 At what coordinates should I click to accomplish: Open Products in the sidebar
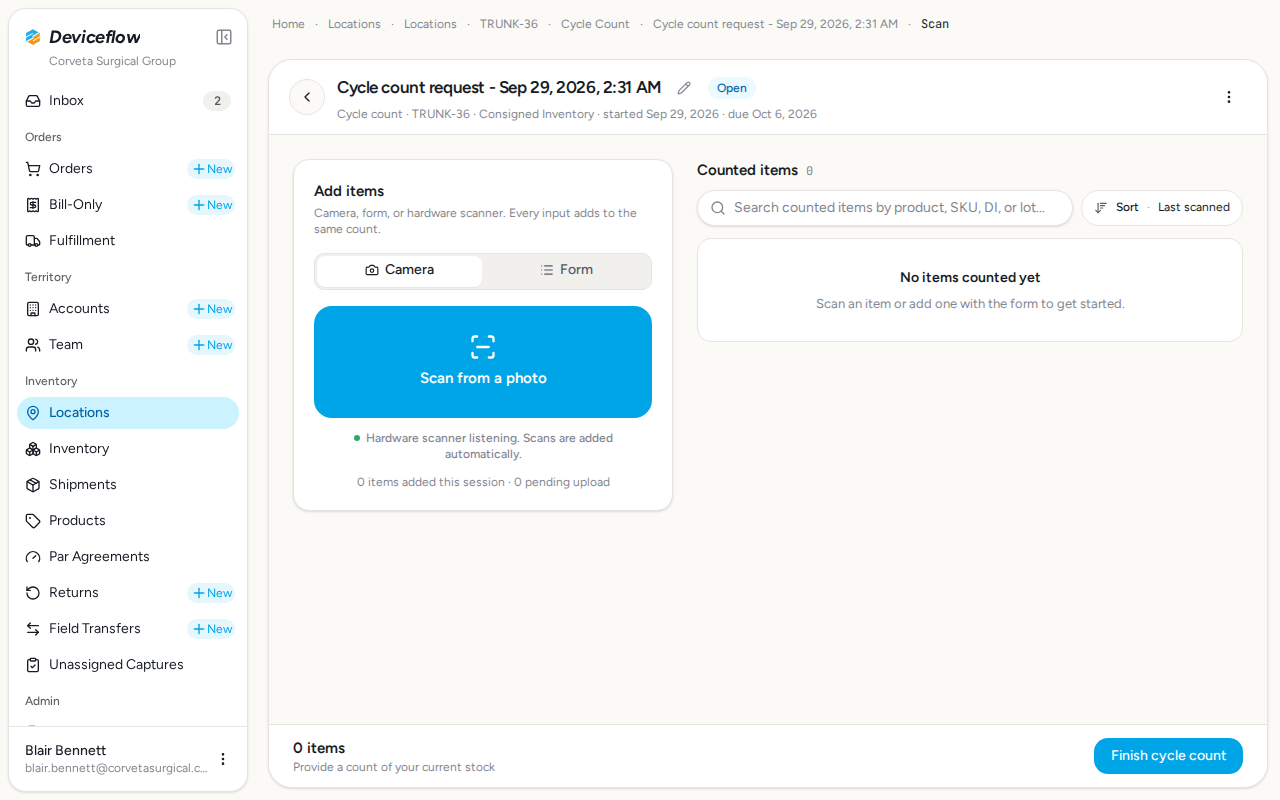pyautogui.click(x=128, y=521)
